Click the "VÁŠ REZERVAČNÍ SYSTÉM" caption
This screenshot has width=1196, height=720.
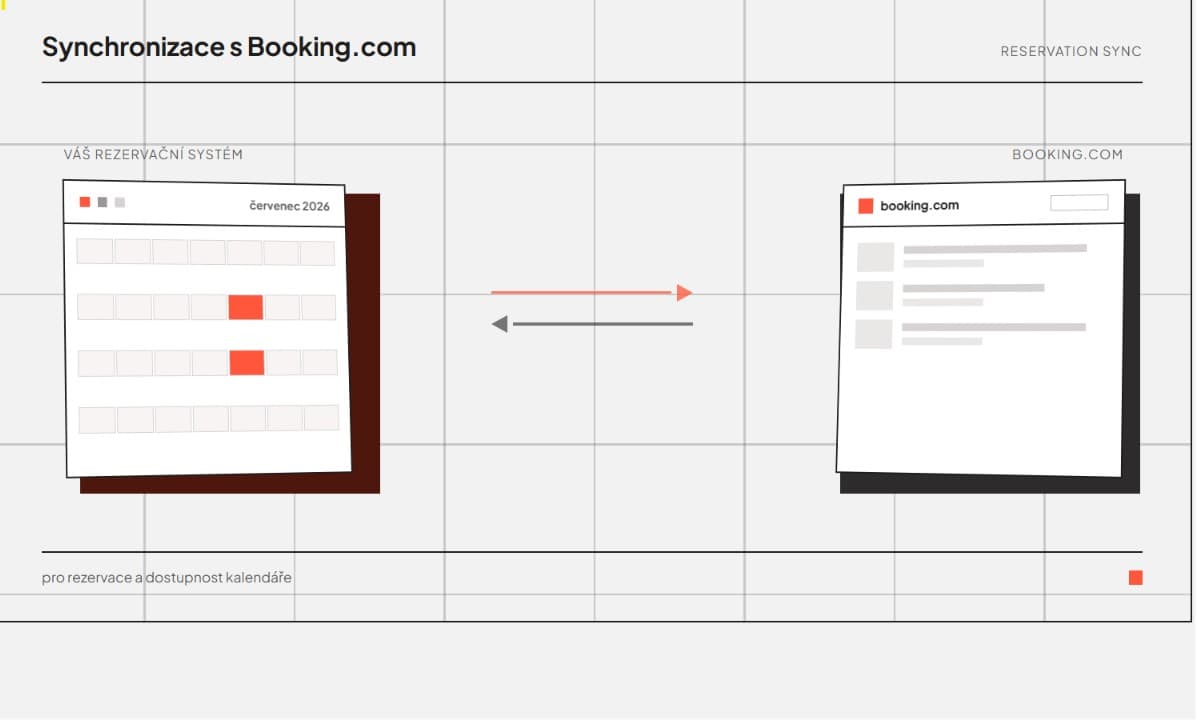pyautogui.click(x=153, y=154)
